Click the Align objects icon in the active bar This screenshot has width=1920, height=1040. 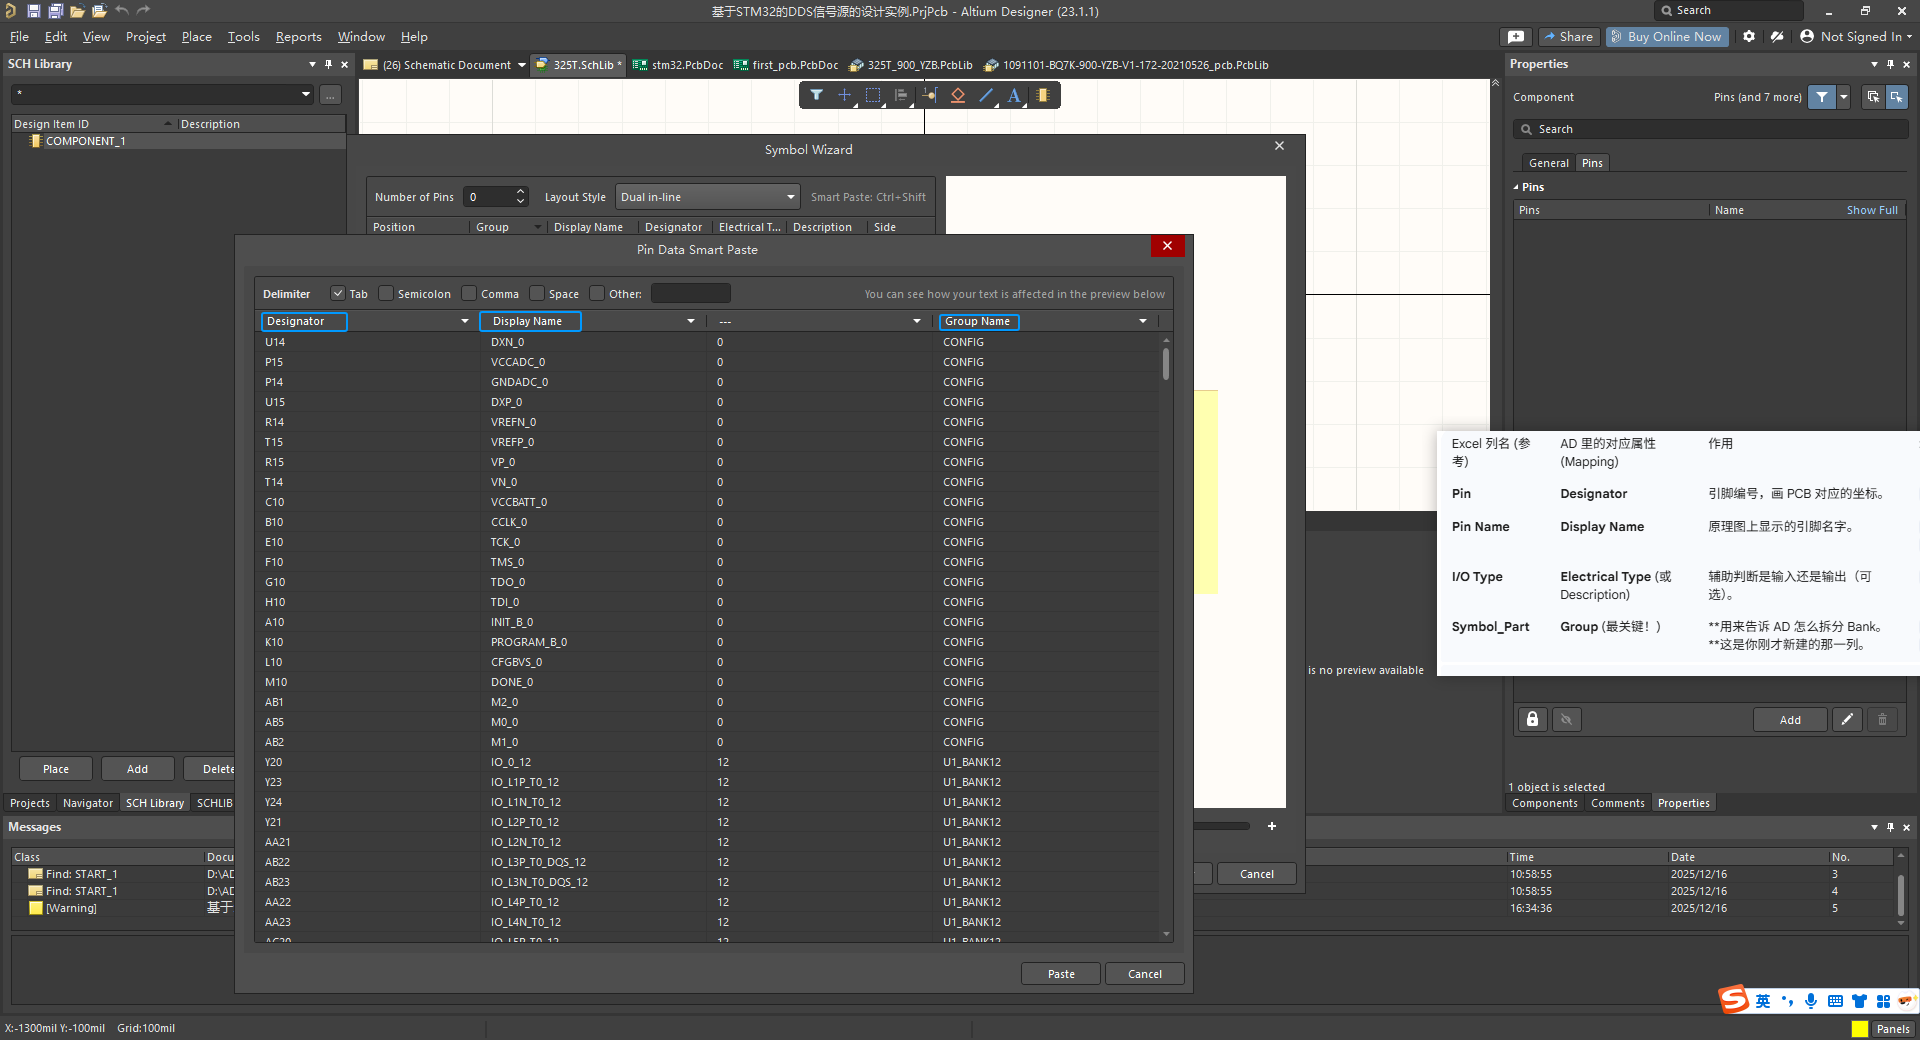[901, 95]
